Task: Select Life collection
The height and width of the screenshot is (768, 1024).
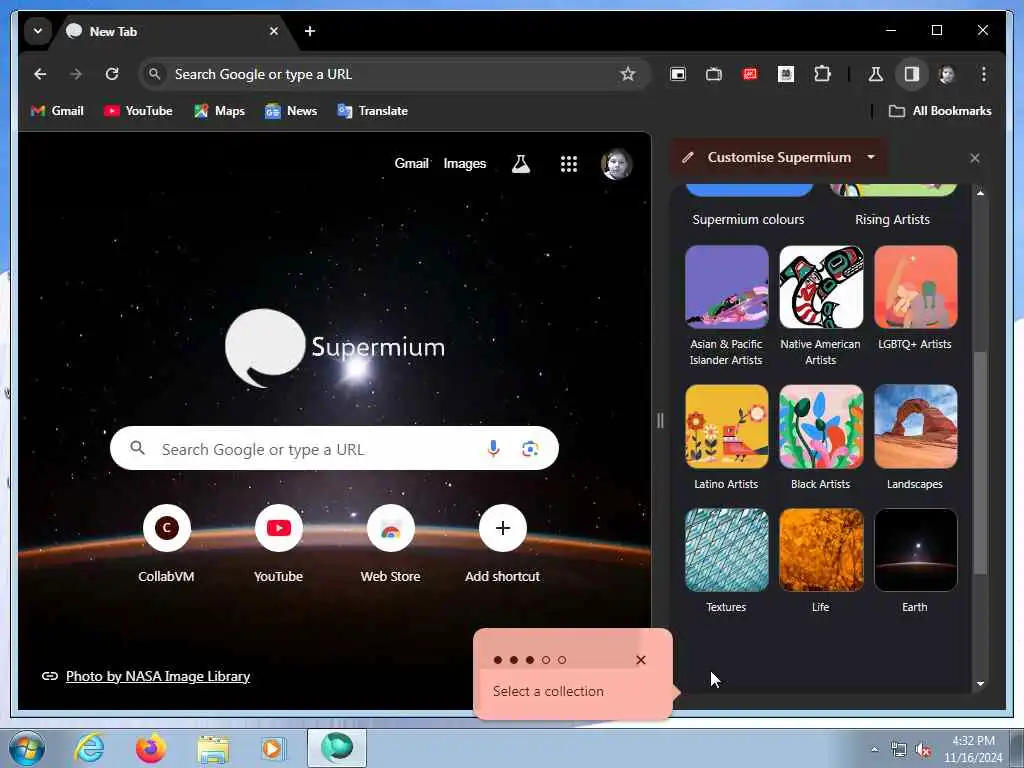Action: [x=821, y=561]
